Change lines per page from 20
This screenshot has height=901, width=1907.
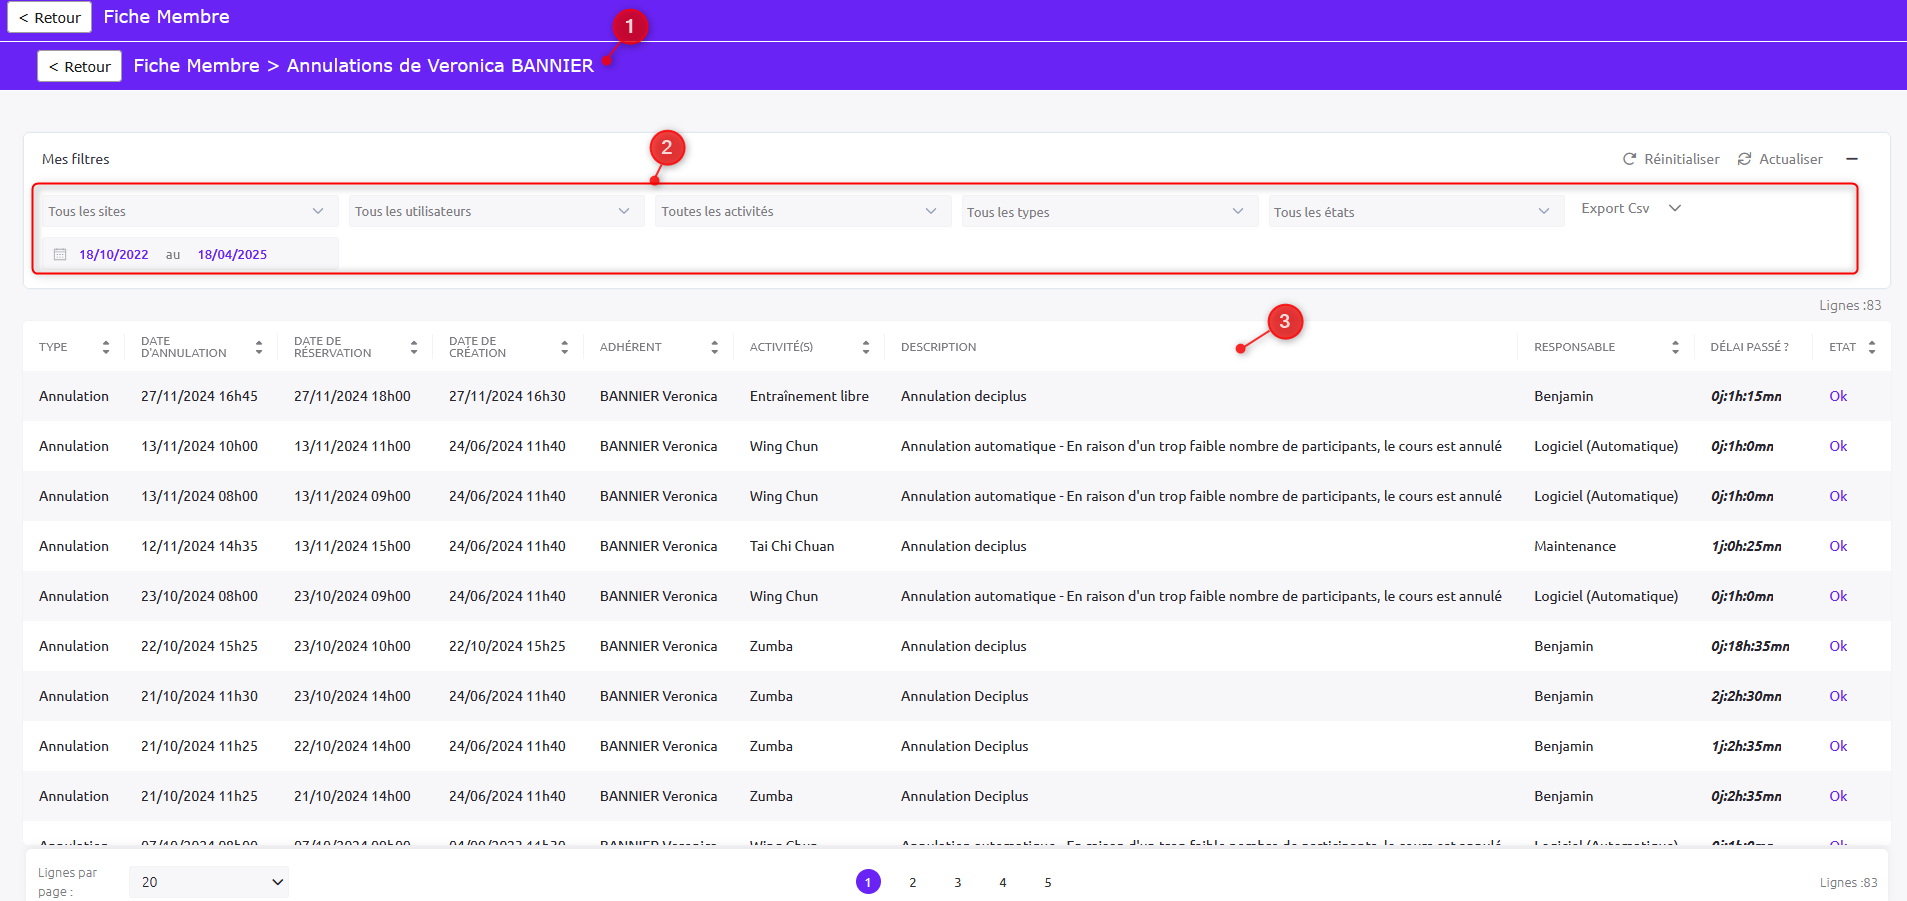(x=209, y=882)
